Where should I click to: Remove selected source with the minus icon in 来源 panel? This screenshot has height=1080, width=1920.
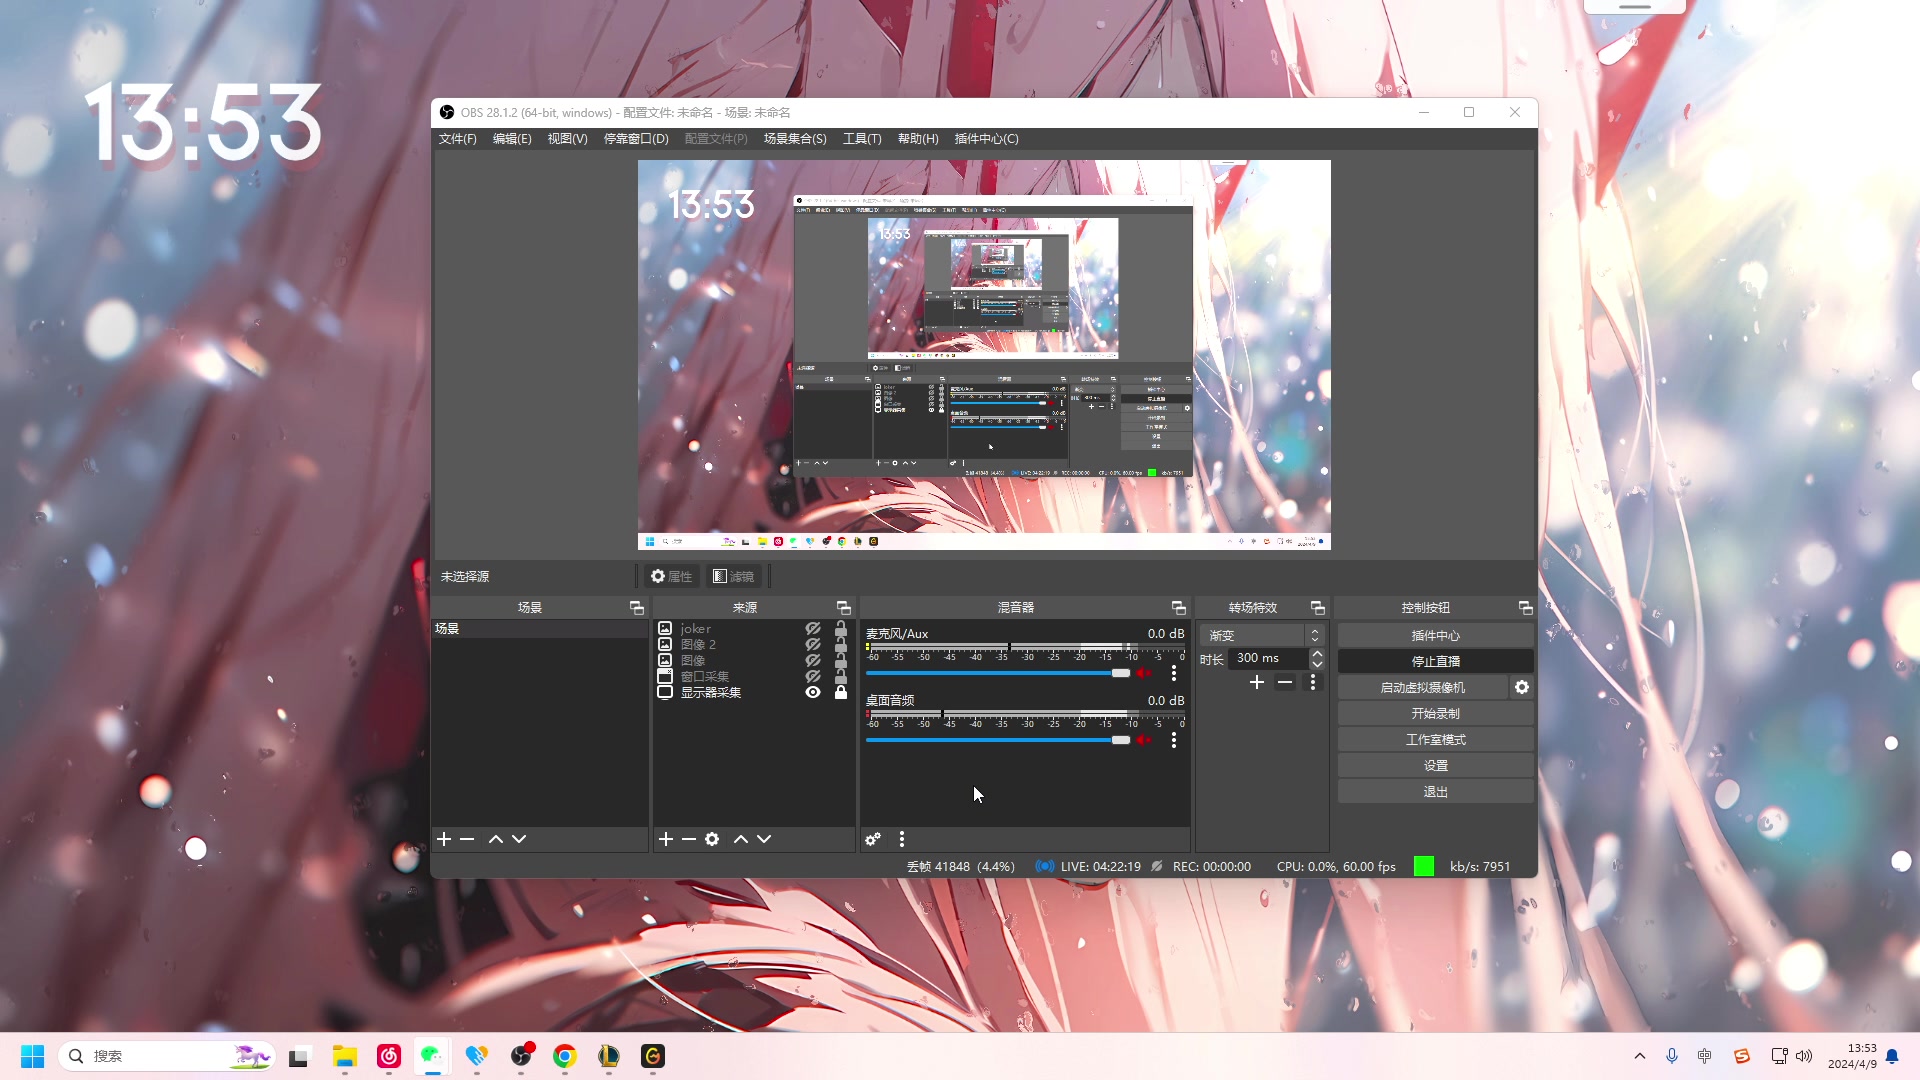coord(689,839)
